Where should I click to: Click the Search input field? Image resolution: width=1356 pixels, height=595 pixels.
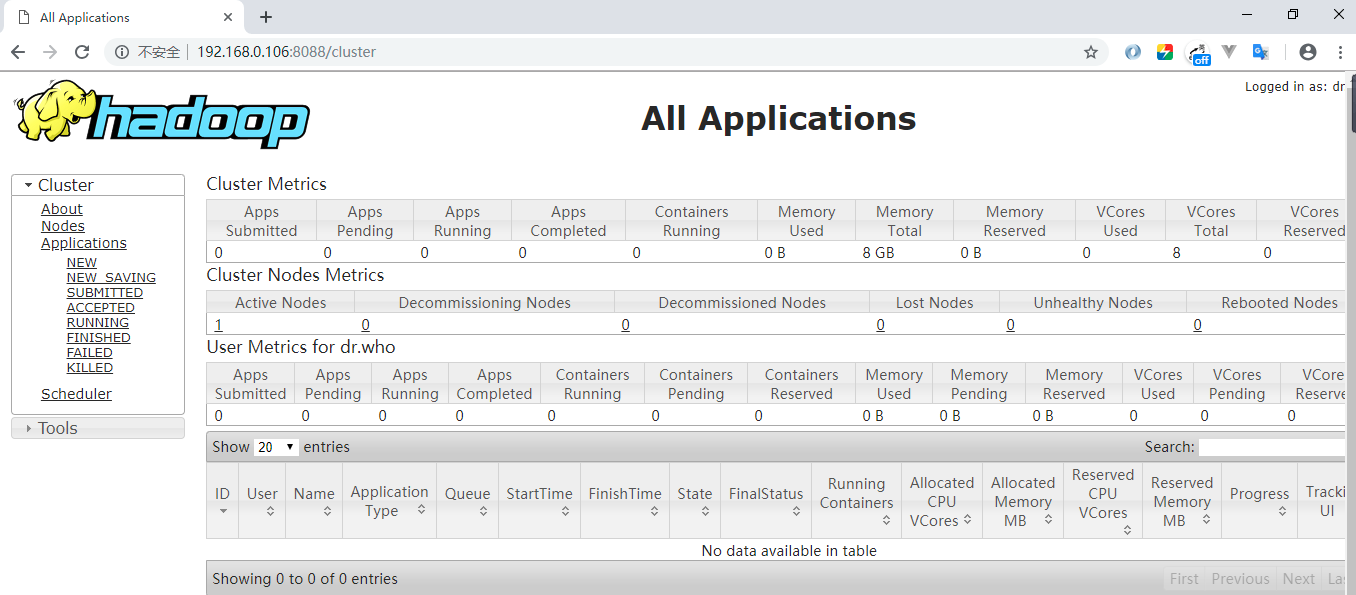1272,447
